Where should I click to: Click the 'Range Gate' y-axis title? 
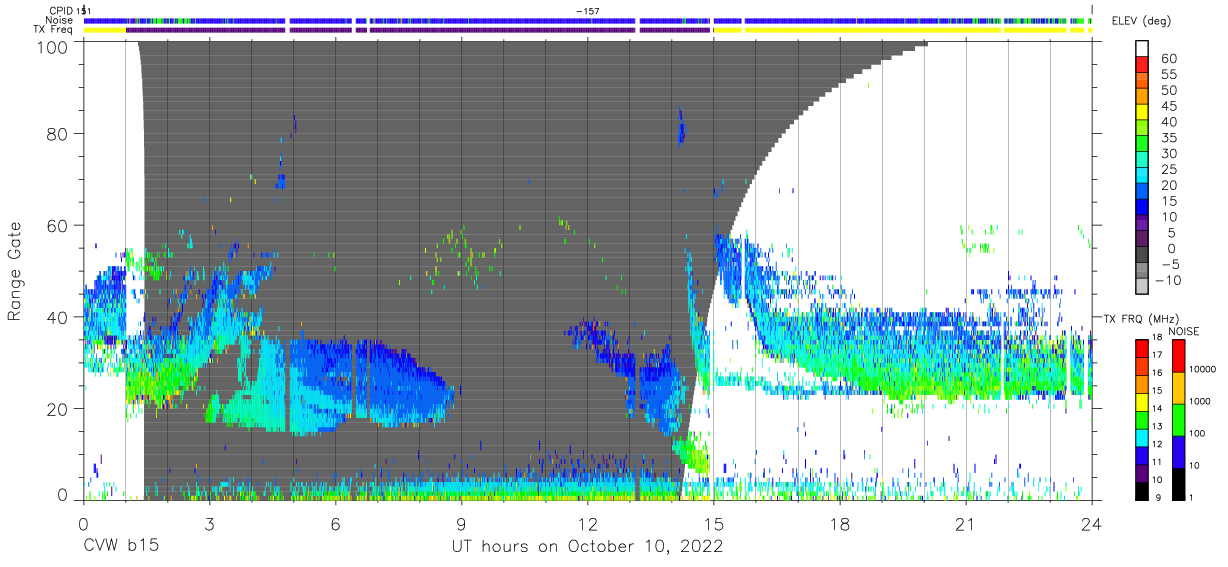point(15,270)
